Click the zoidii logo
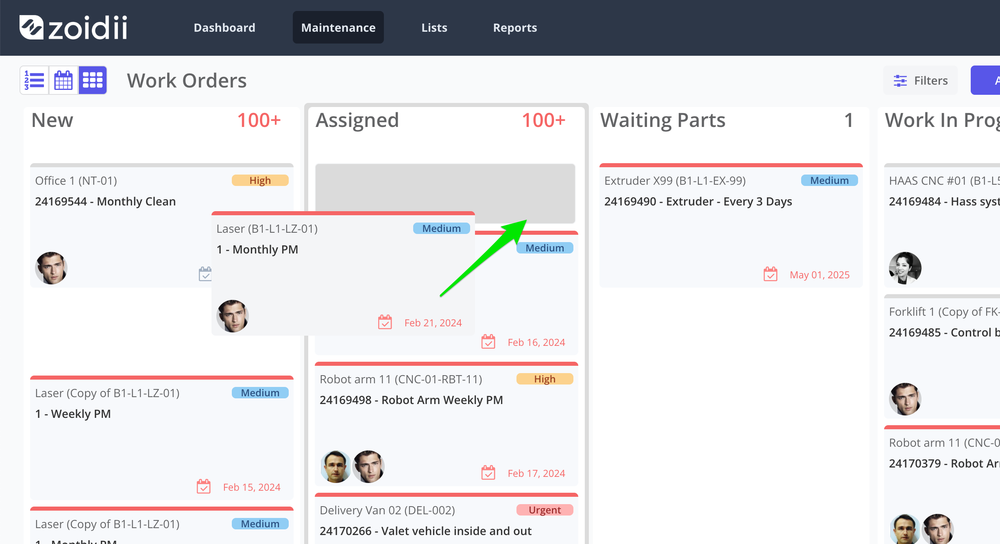The height and width of the screenshot is (544, 1000). pos(73,27)
